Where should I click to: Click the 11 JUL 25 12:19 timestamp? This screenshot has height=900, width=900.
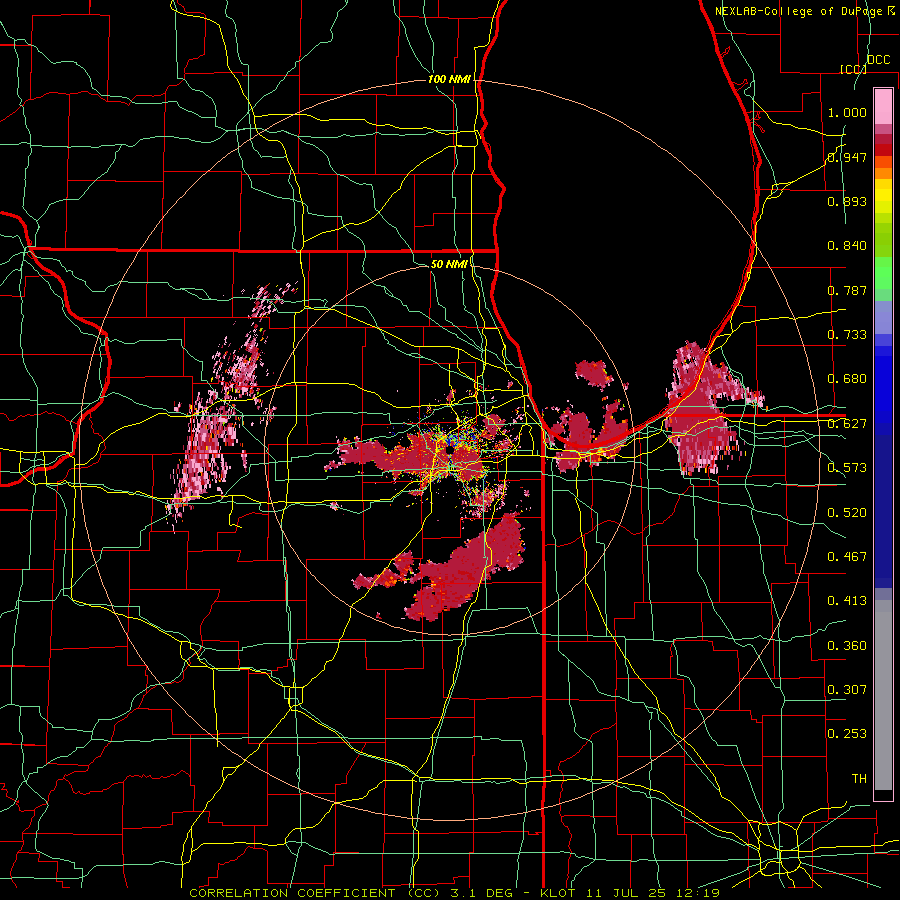[653, 893]
